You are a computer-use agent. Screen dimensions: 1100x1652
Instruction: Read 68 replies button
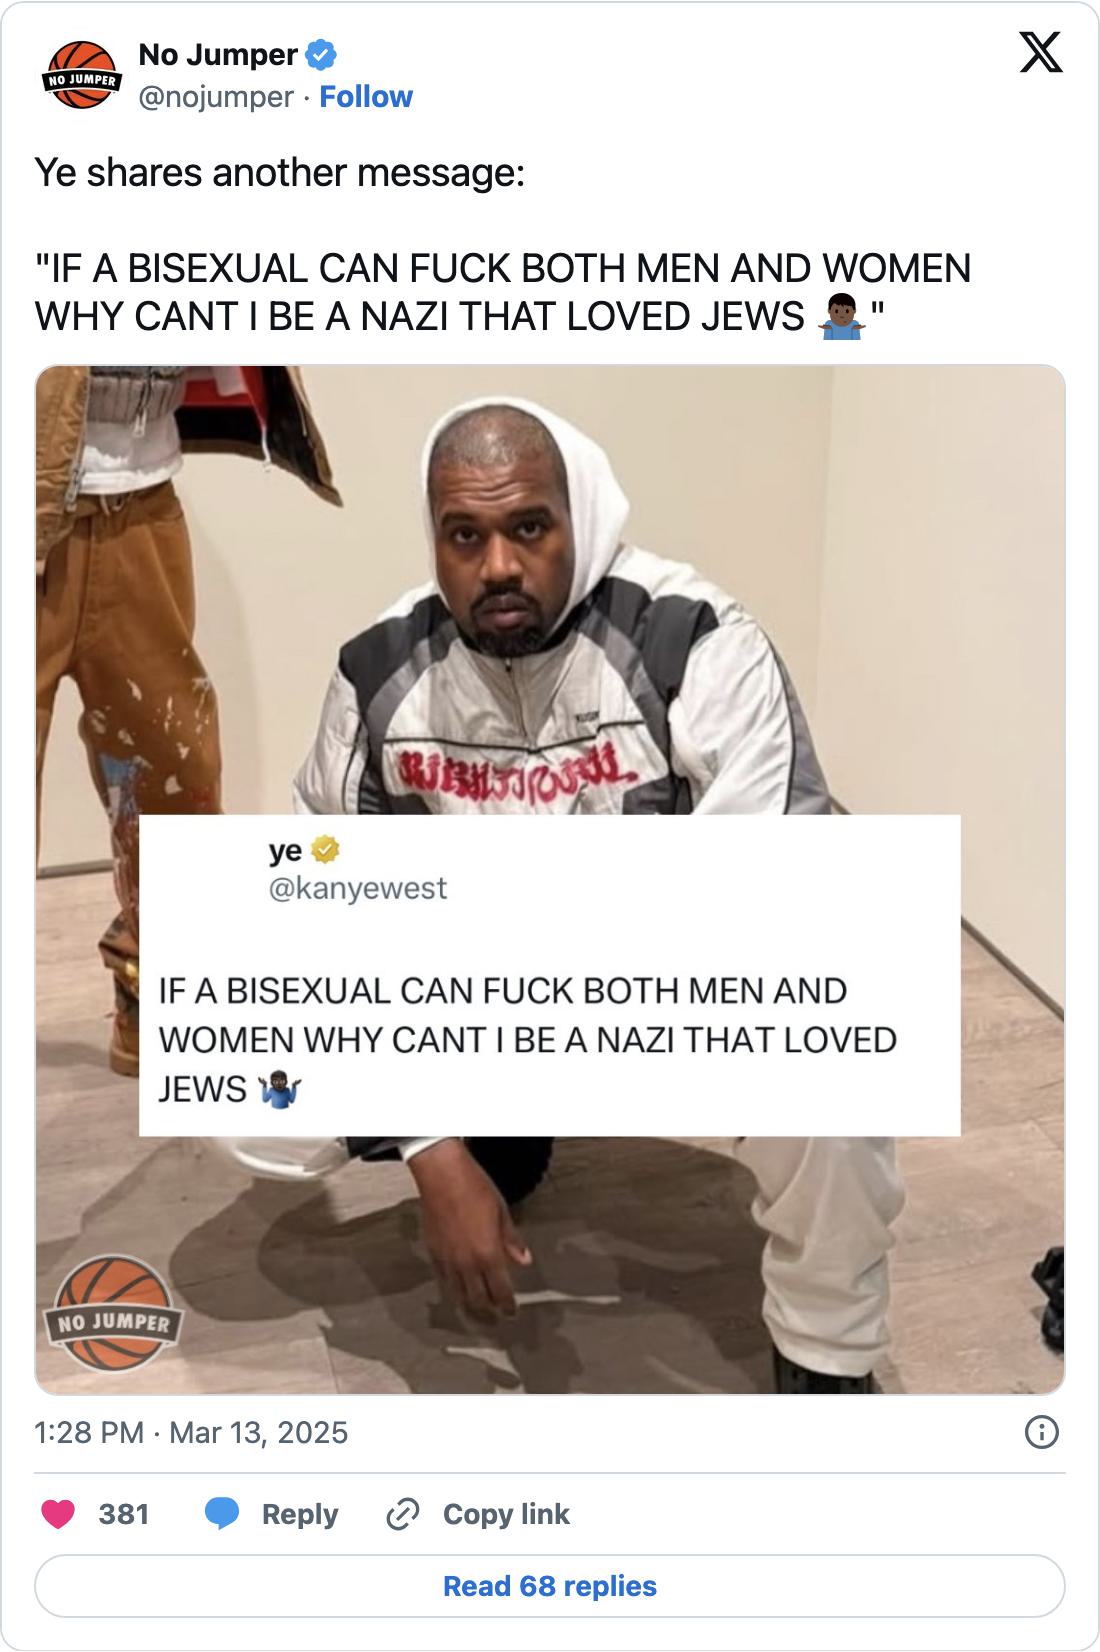tap(550, 1586)
